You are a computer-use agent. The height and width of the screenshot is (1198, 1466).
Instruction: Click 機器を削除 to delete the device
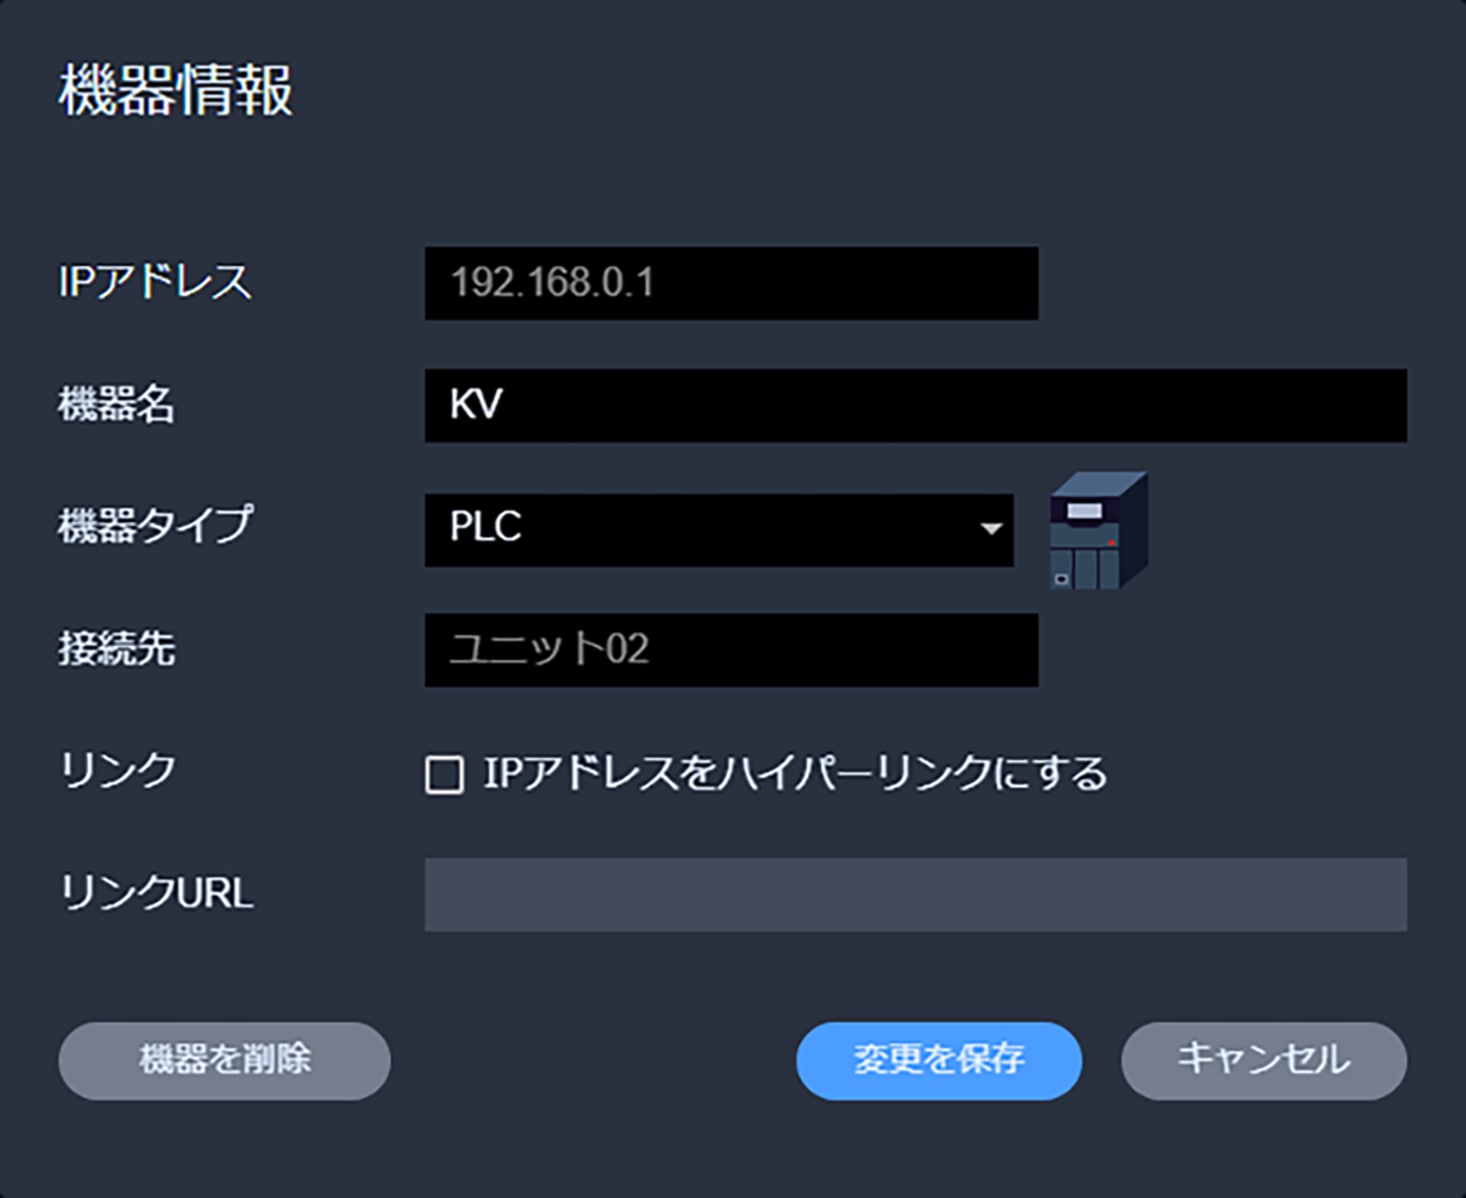coord(224,1060)
